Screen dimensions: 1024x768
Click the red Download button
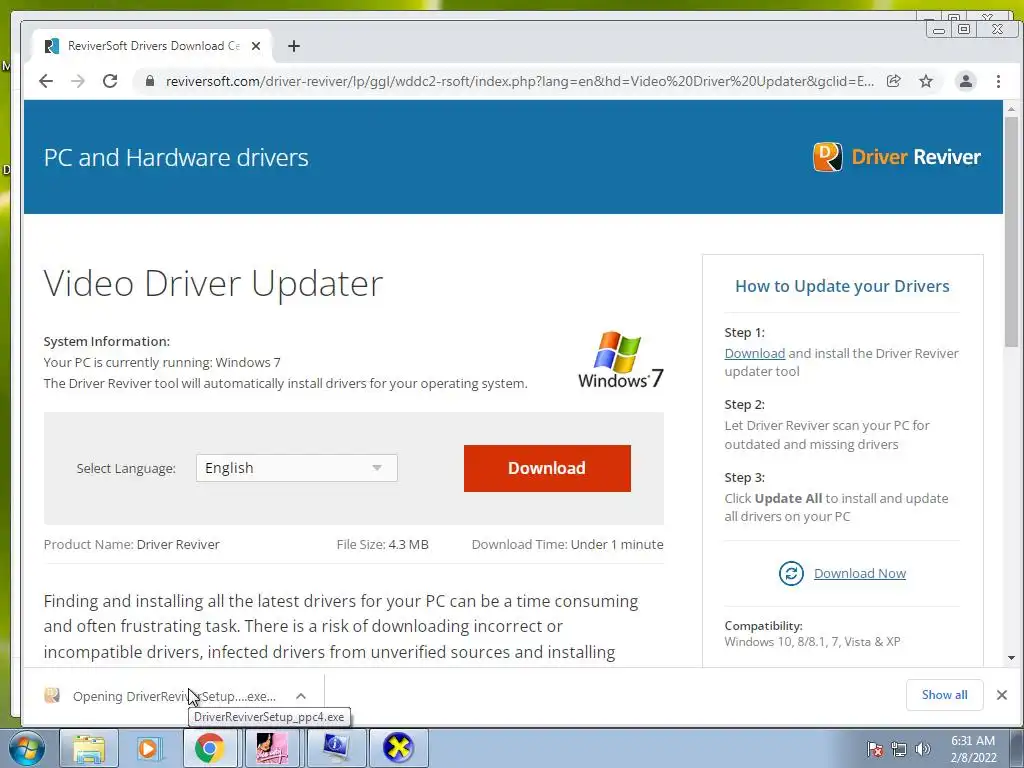click(x=547, y=468)
